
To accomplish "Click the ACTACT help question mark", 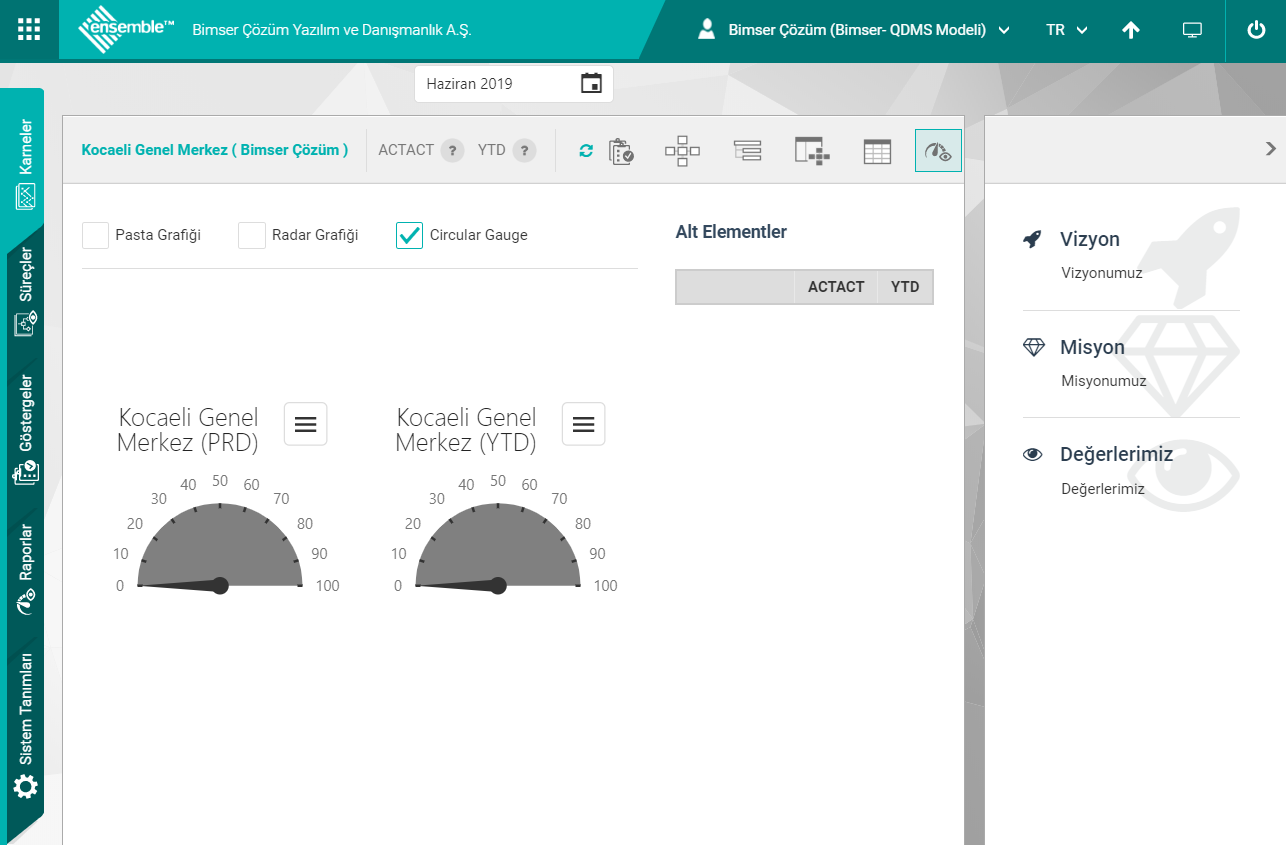I will [x=452, y=151].
